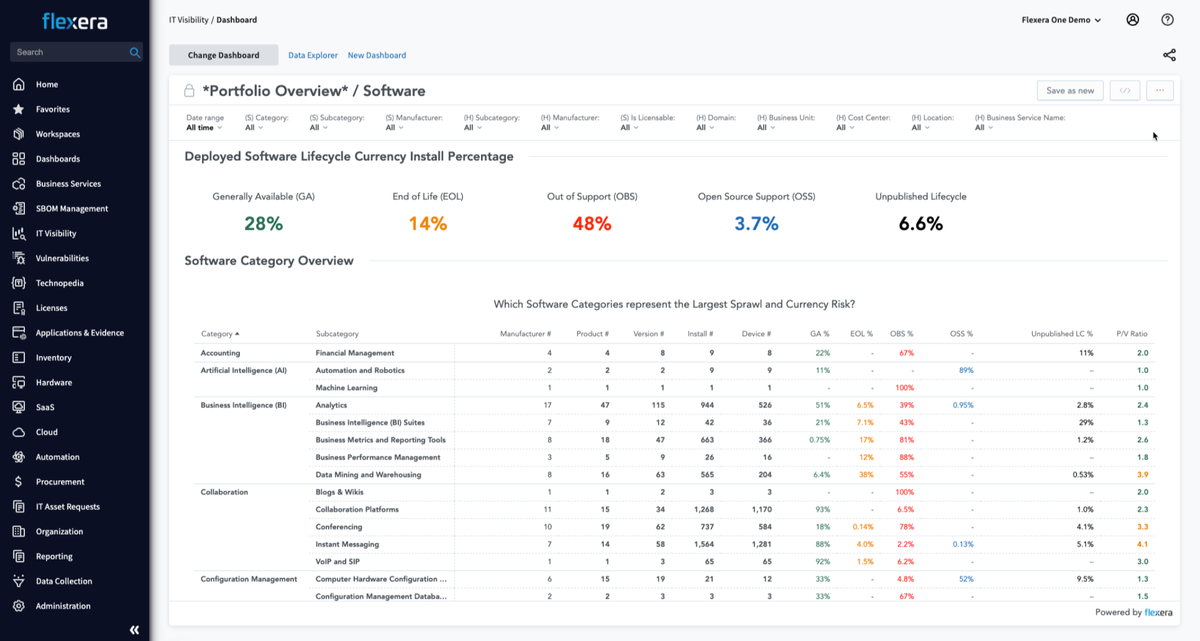Click inside the sidebar Search field
Viewport: 1200px width, 641px height.
pos(67,51)
